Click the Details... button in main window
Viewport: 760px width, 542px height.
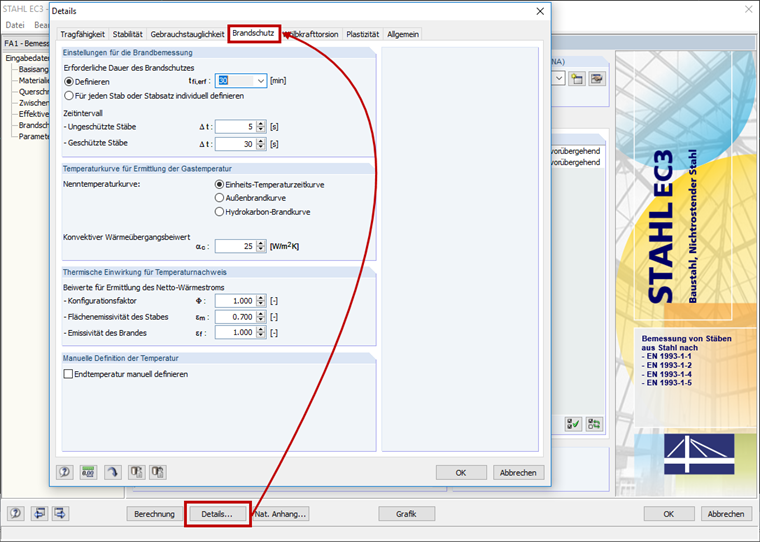click(217, 514)
